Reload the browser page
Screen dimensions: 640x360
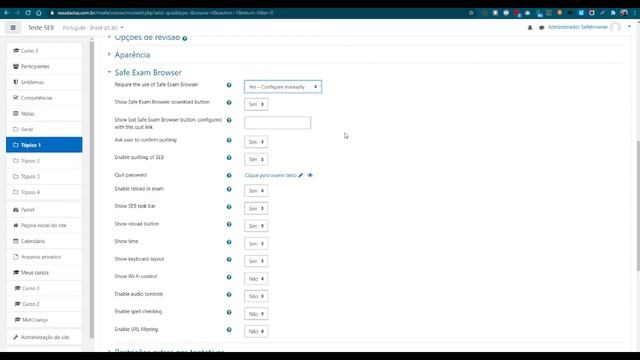tap(28, 13)
